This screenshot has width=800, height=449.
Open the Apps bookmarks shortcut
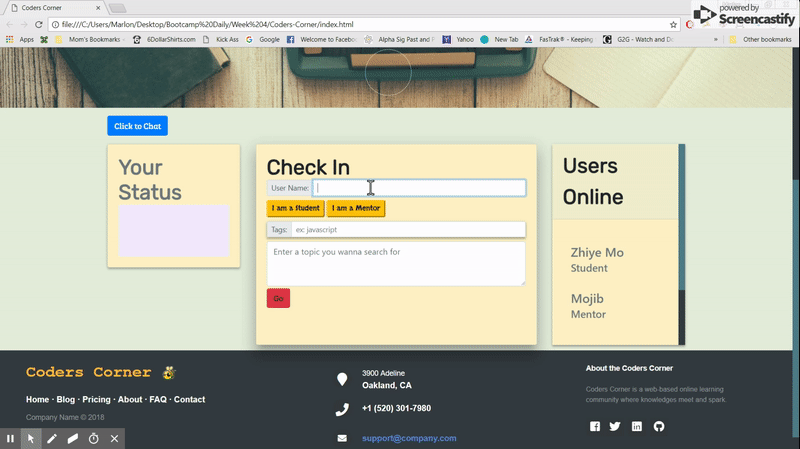tap(20, 39)
